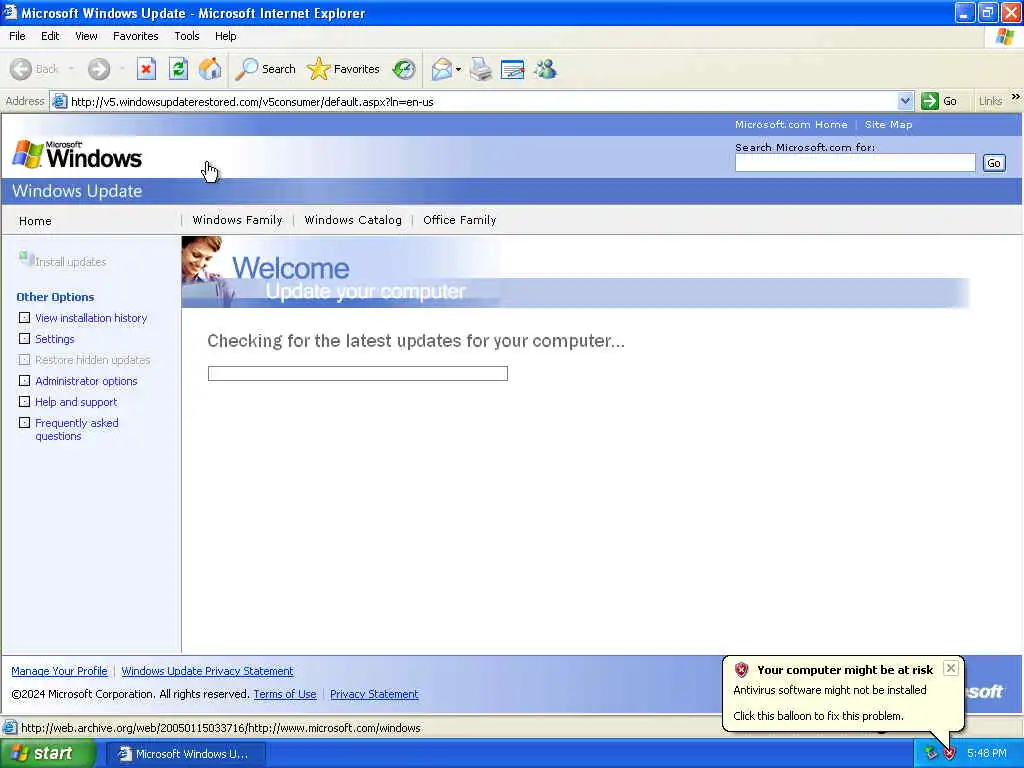This screenshot has width=1024, height=768.
Task: Click the Microsoft Windows Update taskbar button
Action: [x=185, y=754]
